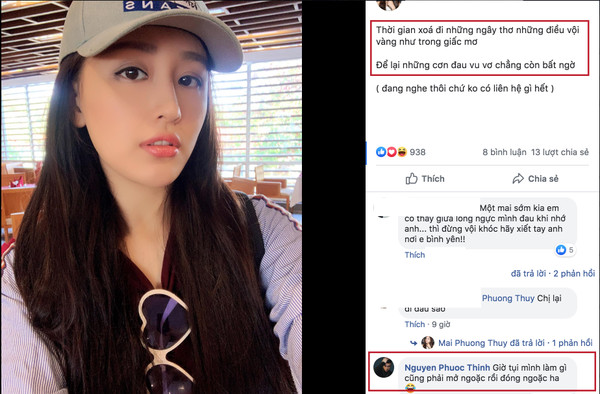Image resolution: width=600 pixels, height=394 pixels.
Task: Click the red heart reaction emoji
Action: coord(391,152)
